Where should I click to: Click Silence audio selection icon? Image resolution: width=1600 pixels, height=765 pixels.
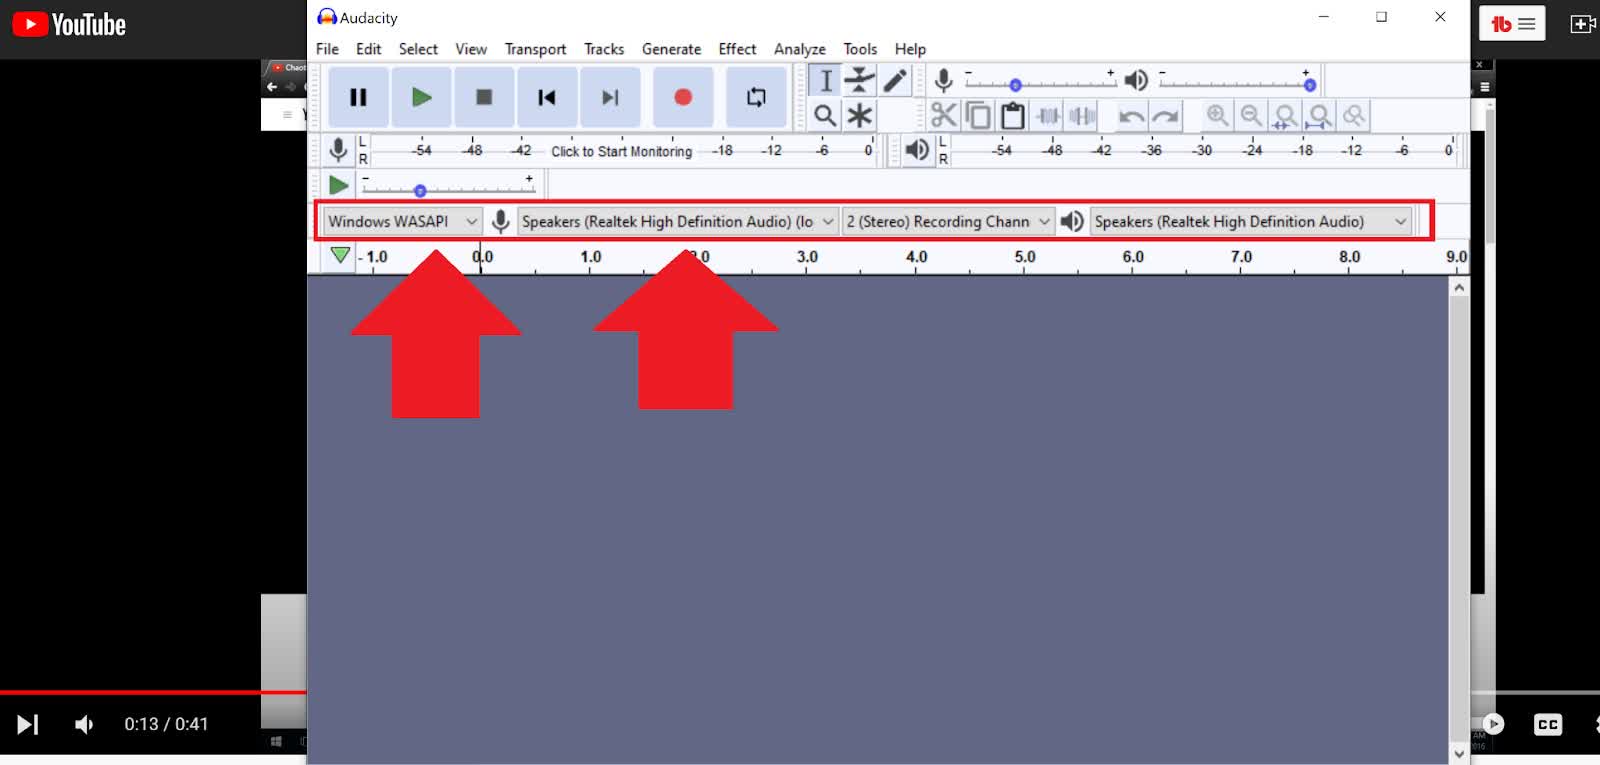(x=1082, y=115)
